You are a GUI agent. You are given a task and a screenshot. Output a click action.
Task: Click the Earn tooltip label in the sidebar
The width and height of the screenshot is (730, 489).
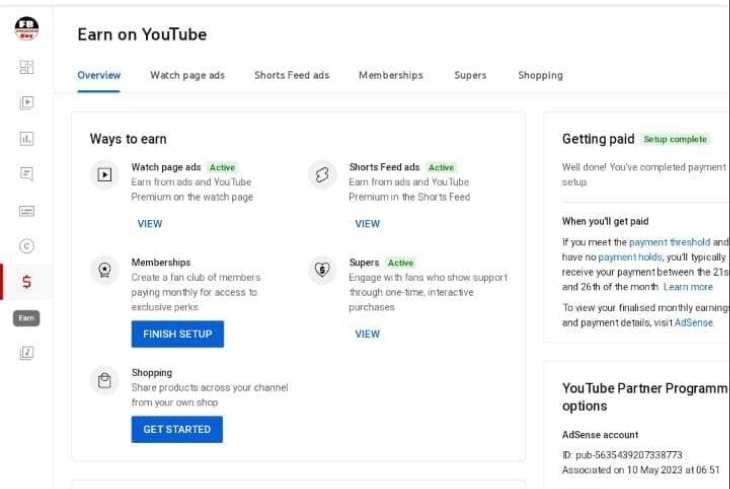[x=27, y=318]
